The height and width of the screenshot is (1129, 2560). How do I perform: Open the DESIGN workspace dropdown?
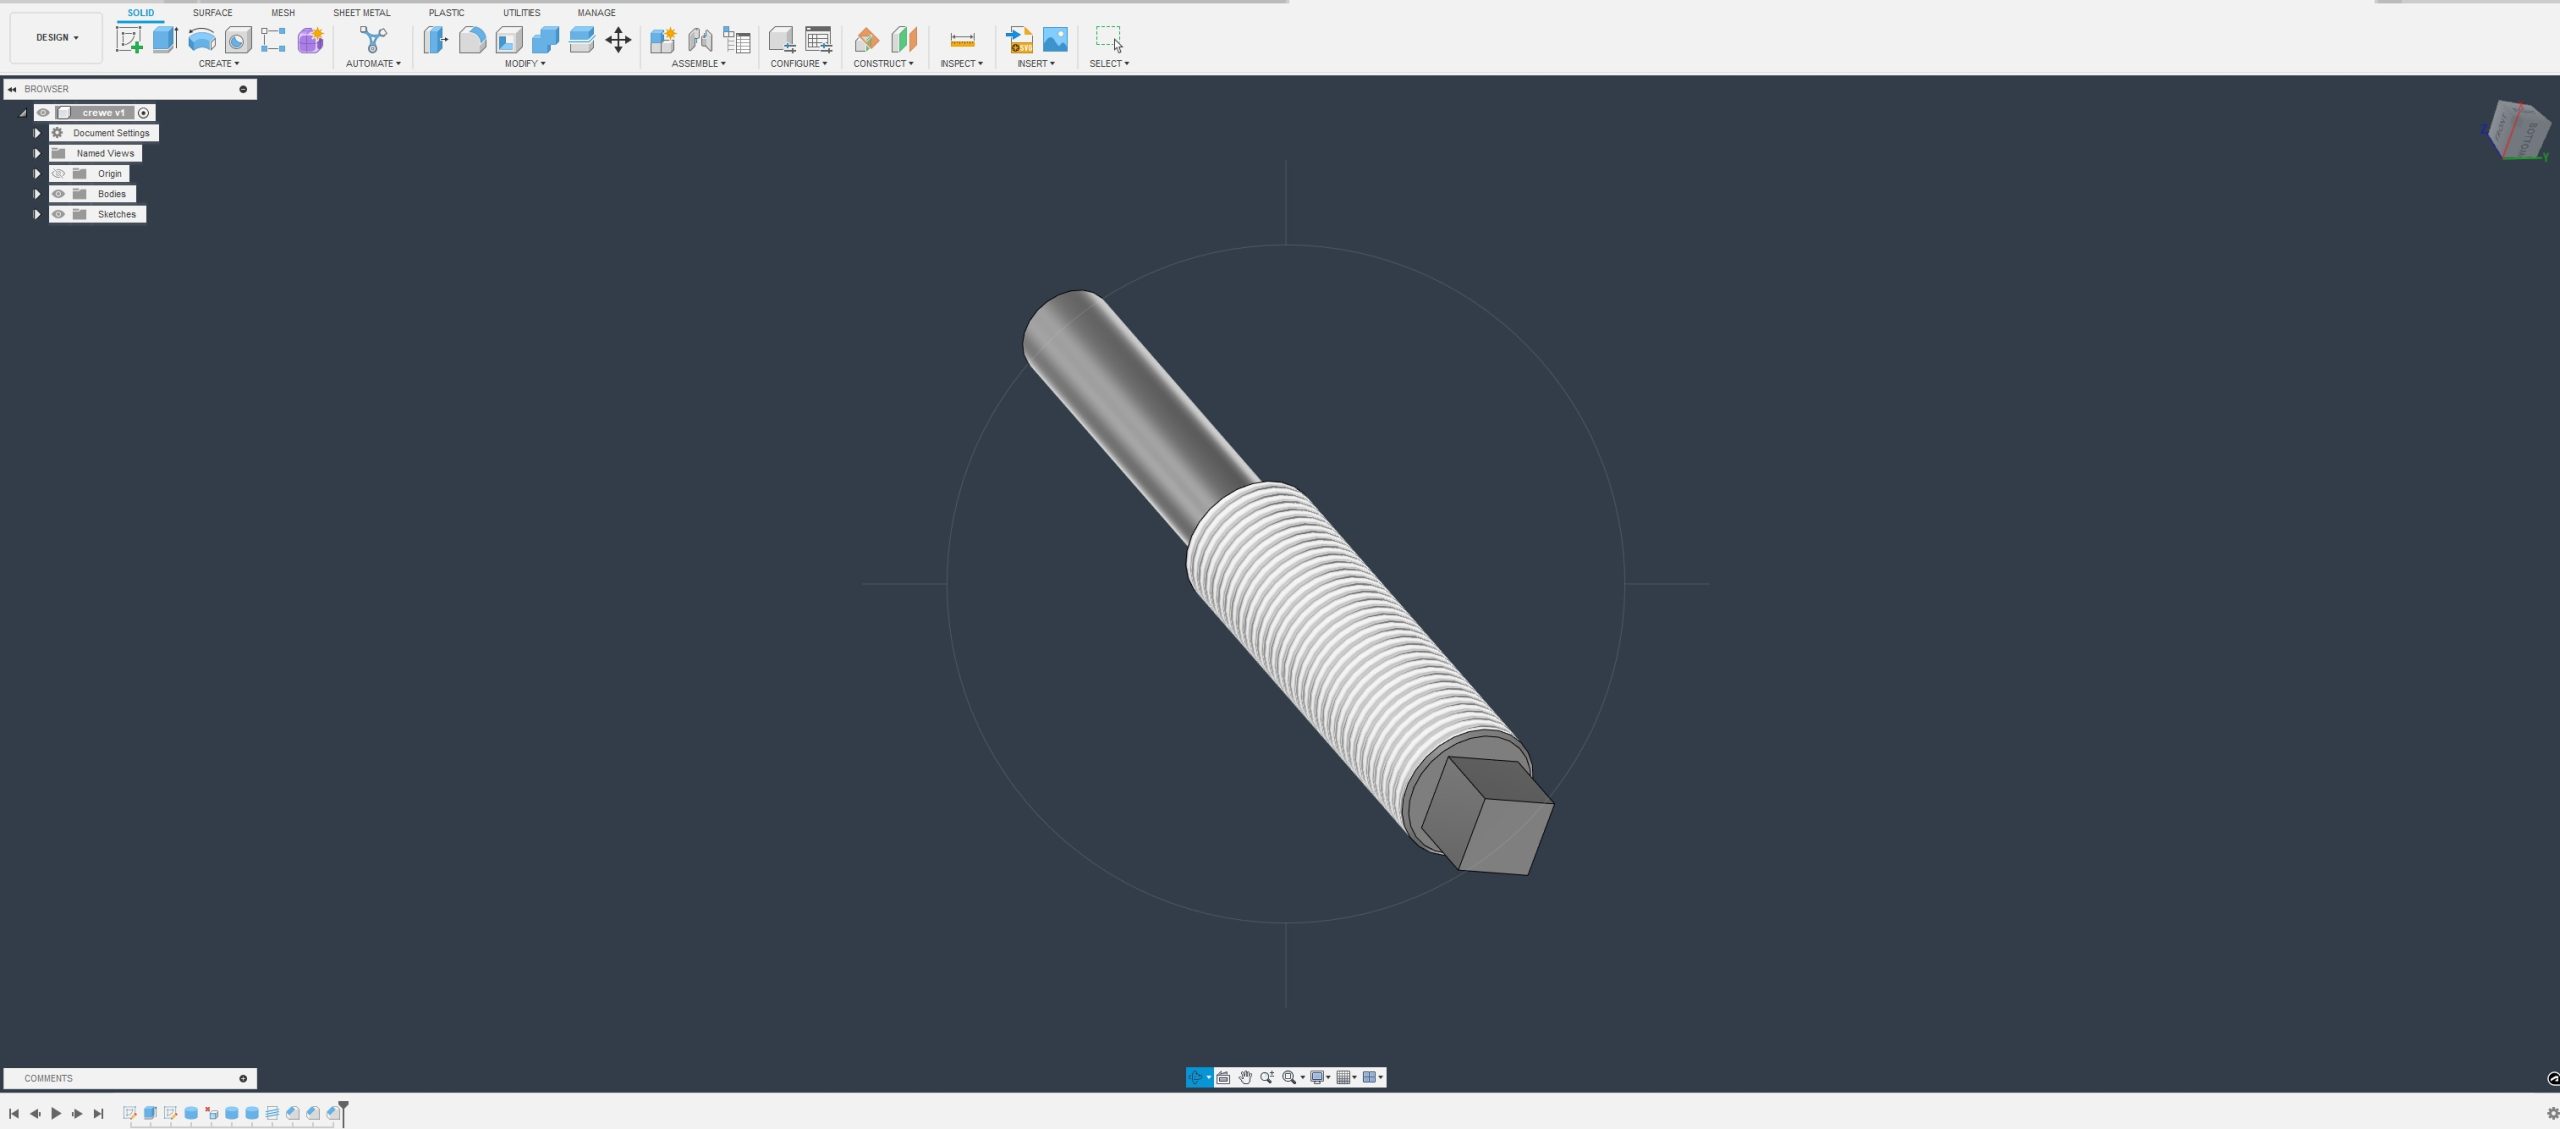(56, 38)
